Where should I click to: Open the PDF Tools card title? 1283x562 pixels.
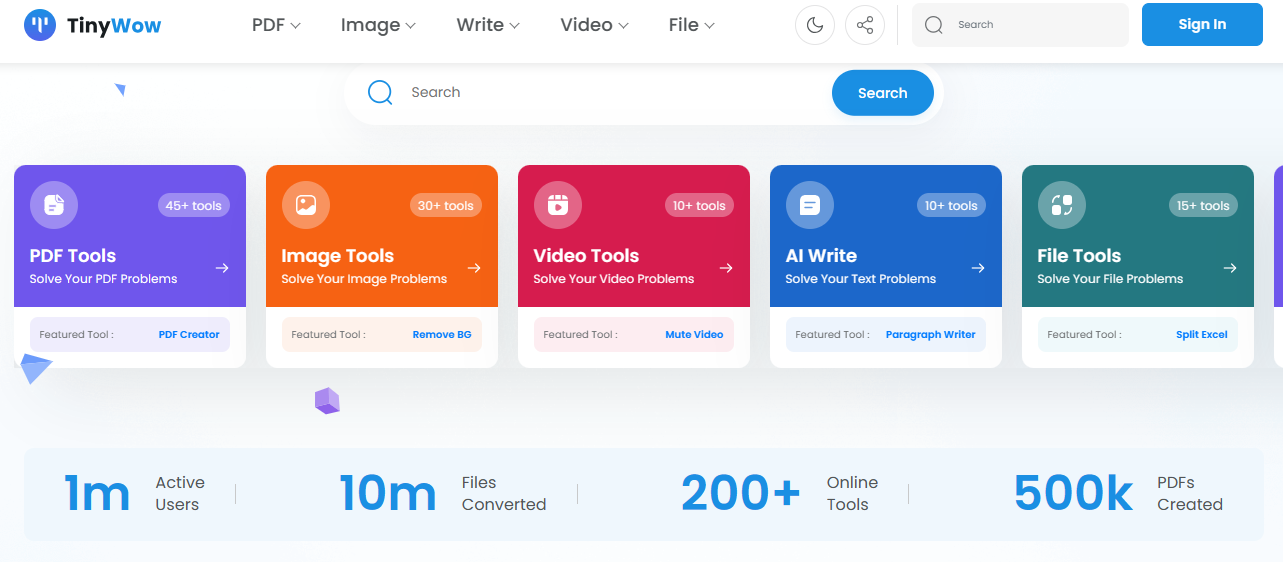(x=73, y=256)
